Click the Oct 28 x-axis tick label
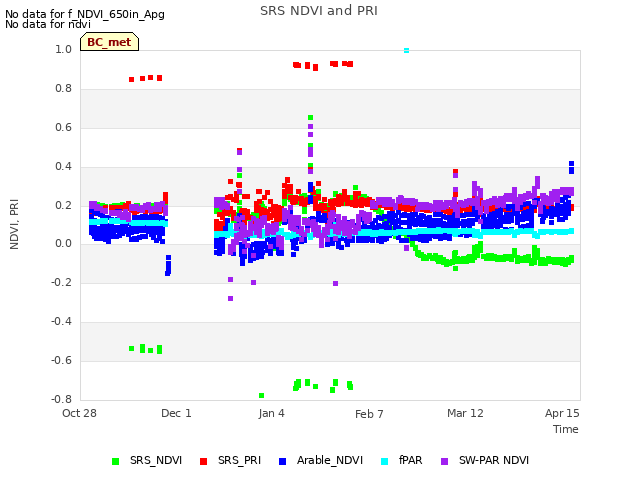Image resolution: width=640 pixels, height=480 pixels. tap(79, 413)
